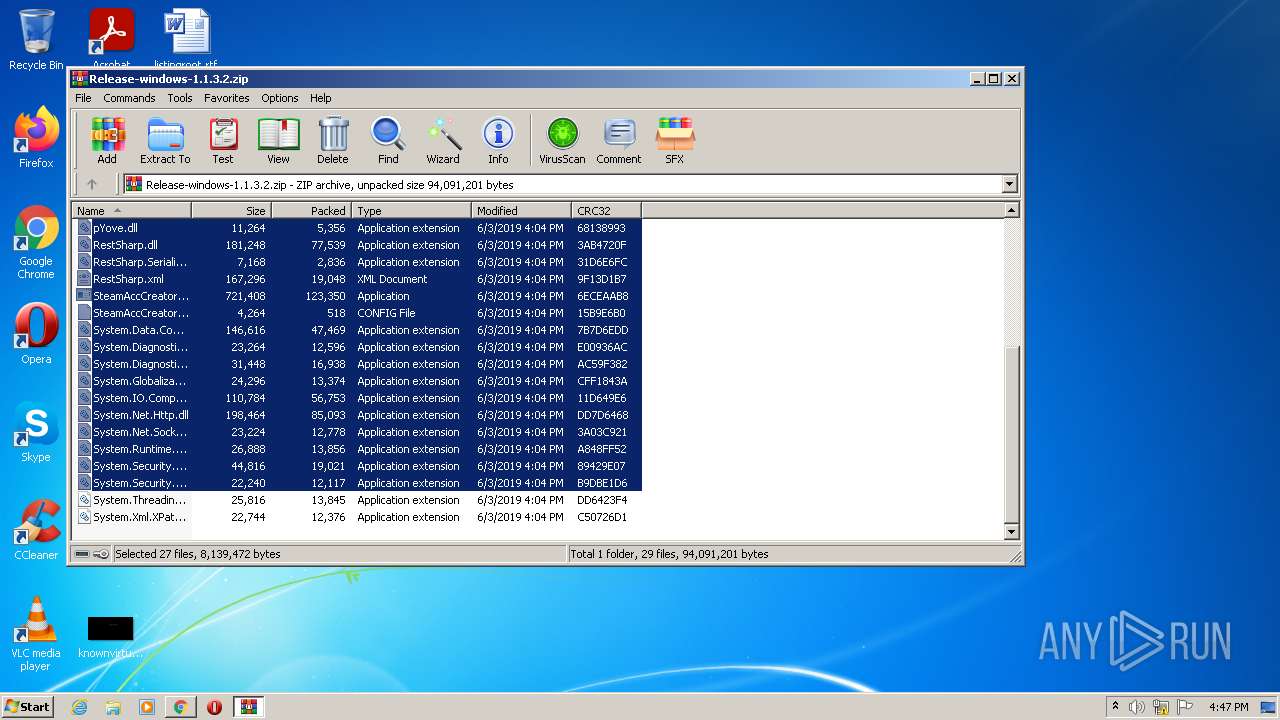Open the Recycle Bin desktop icon
The height and width of the screenshot is (720, 1280).
tap(36, 40)
